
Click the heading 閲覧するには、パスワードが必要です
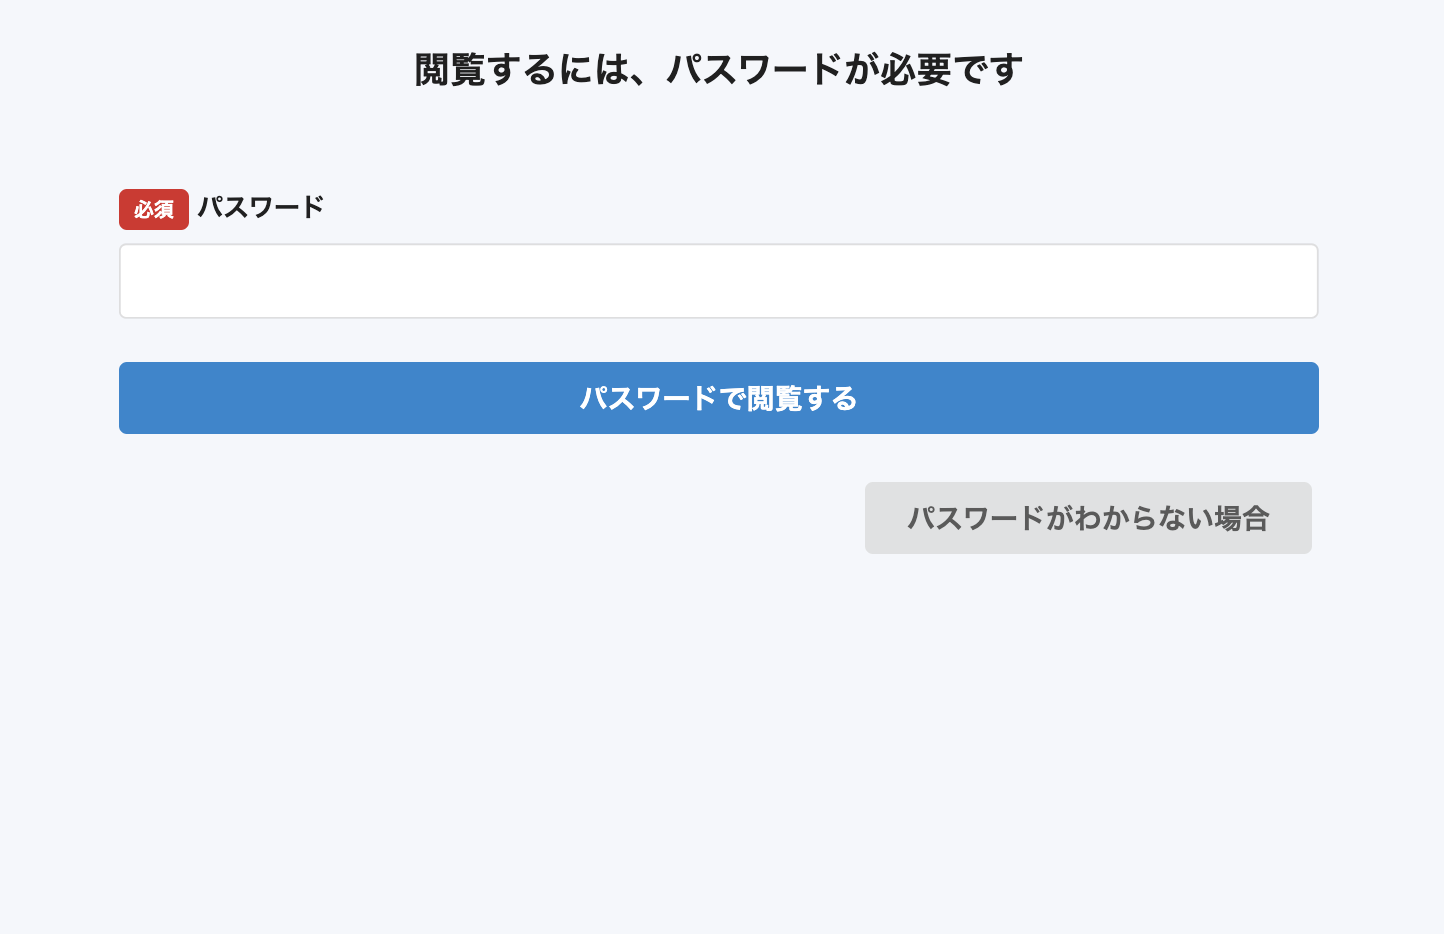click(719, 70)
